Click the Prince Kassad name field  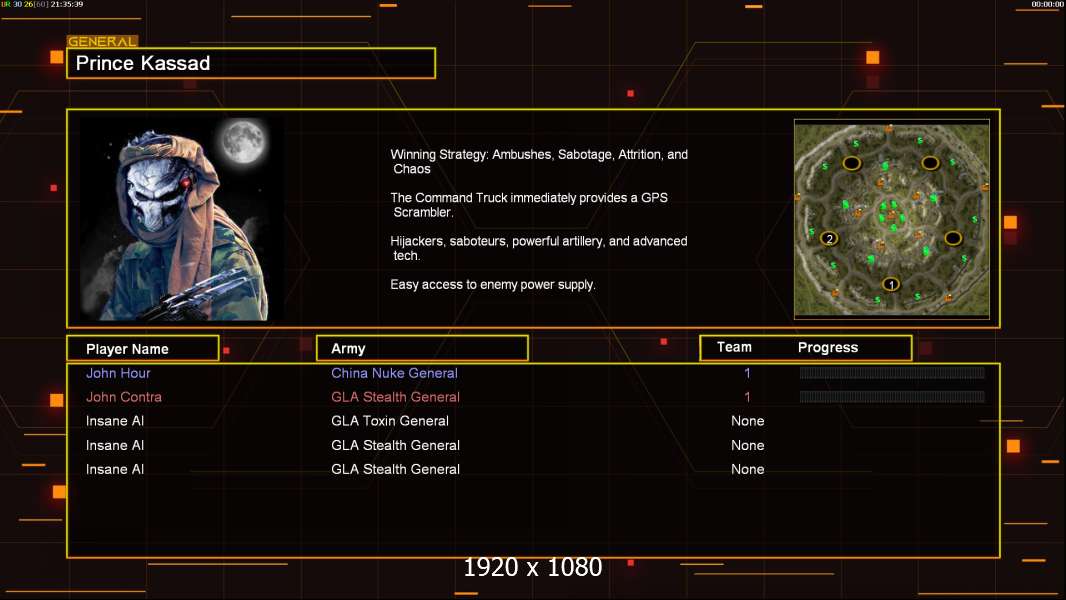tap(251, 63)
